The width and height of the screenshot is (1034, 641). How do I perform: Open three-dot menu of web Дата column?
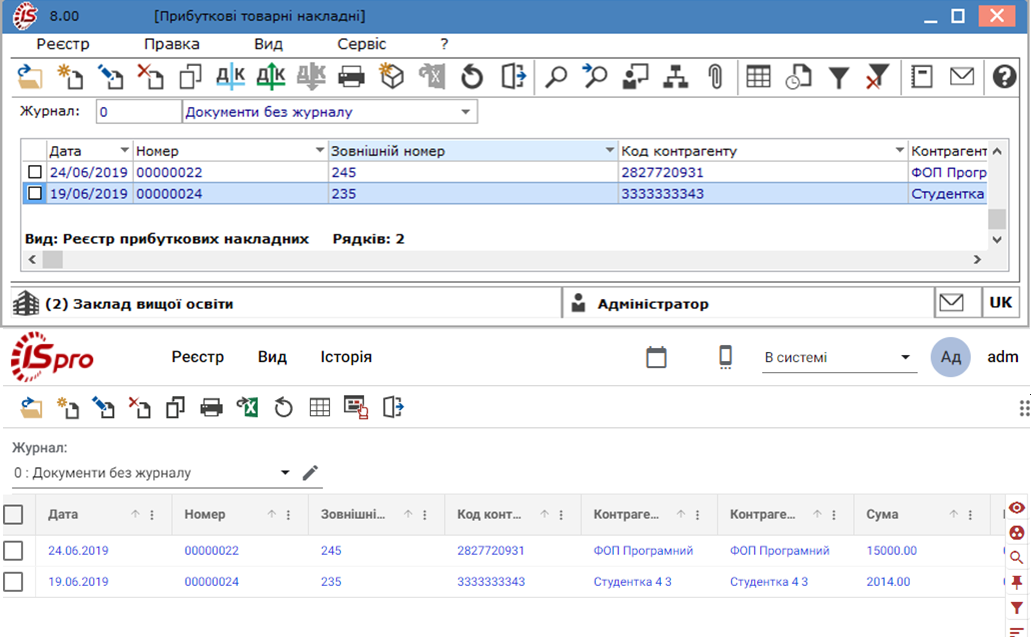click(x=152, y=515)
